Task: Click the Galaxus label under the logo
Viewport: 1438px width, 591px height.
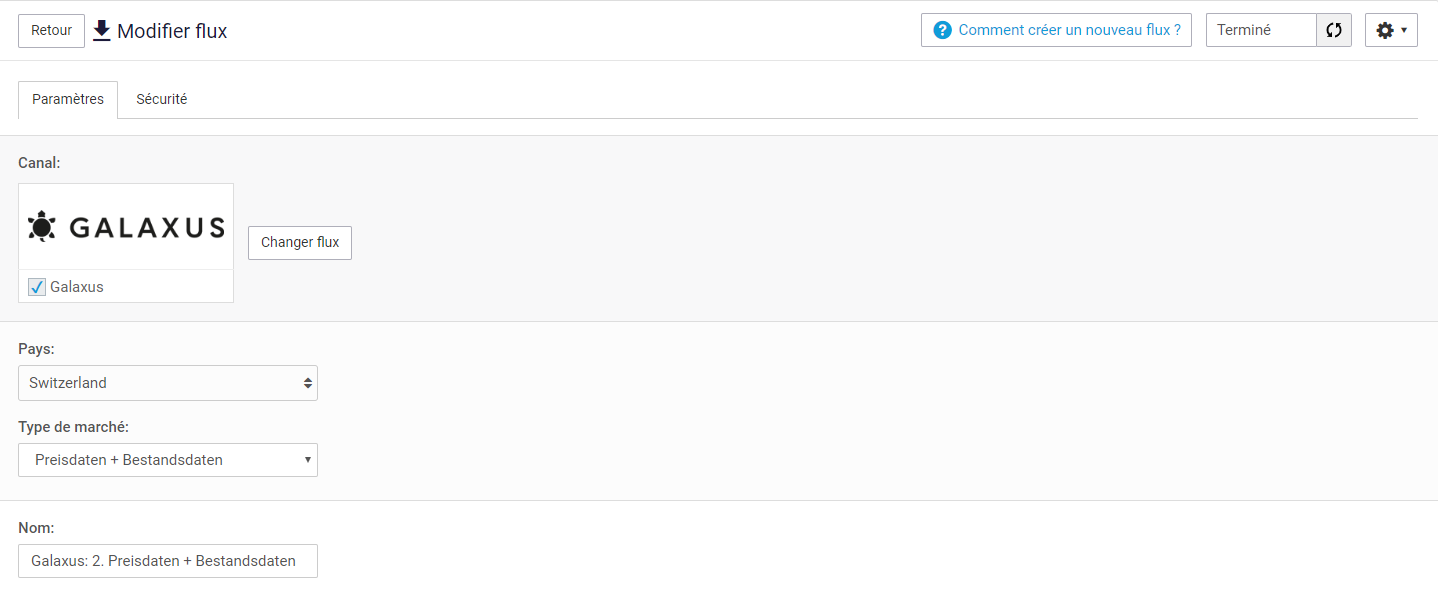Action: point(77,287)
